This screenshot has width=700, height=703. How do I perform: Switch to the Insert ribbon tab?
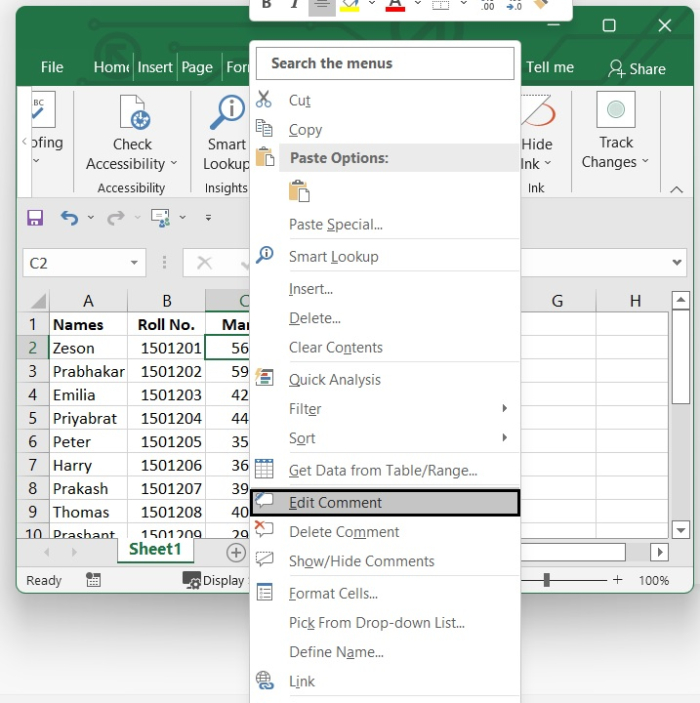coord(155,67)
